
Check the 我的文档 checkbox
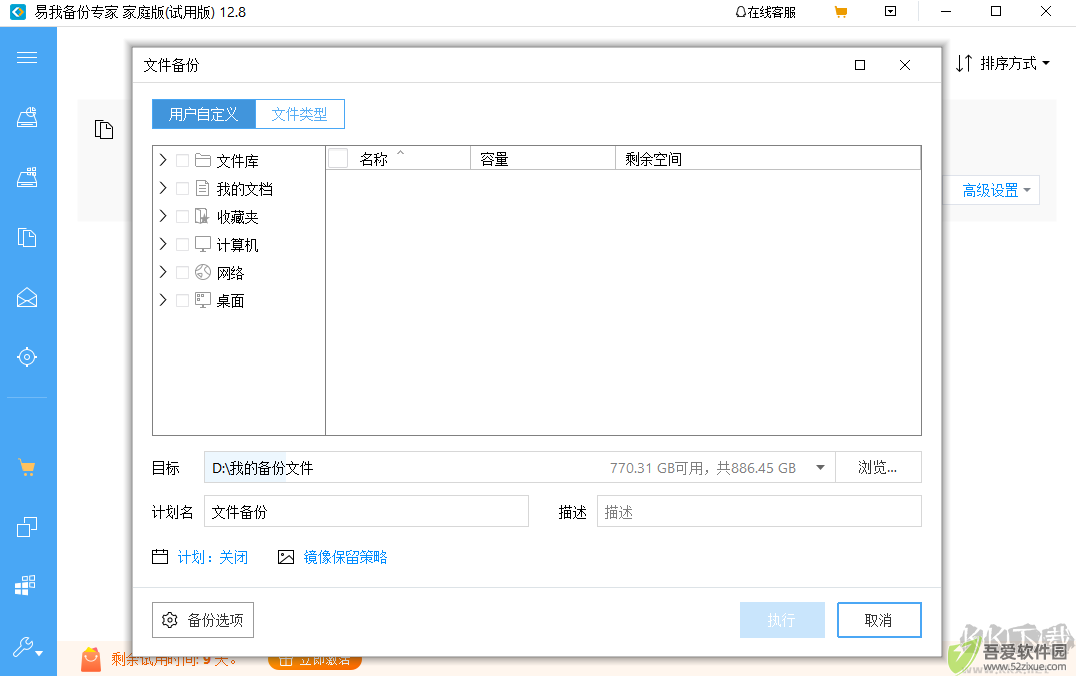tap(183, 188)
